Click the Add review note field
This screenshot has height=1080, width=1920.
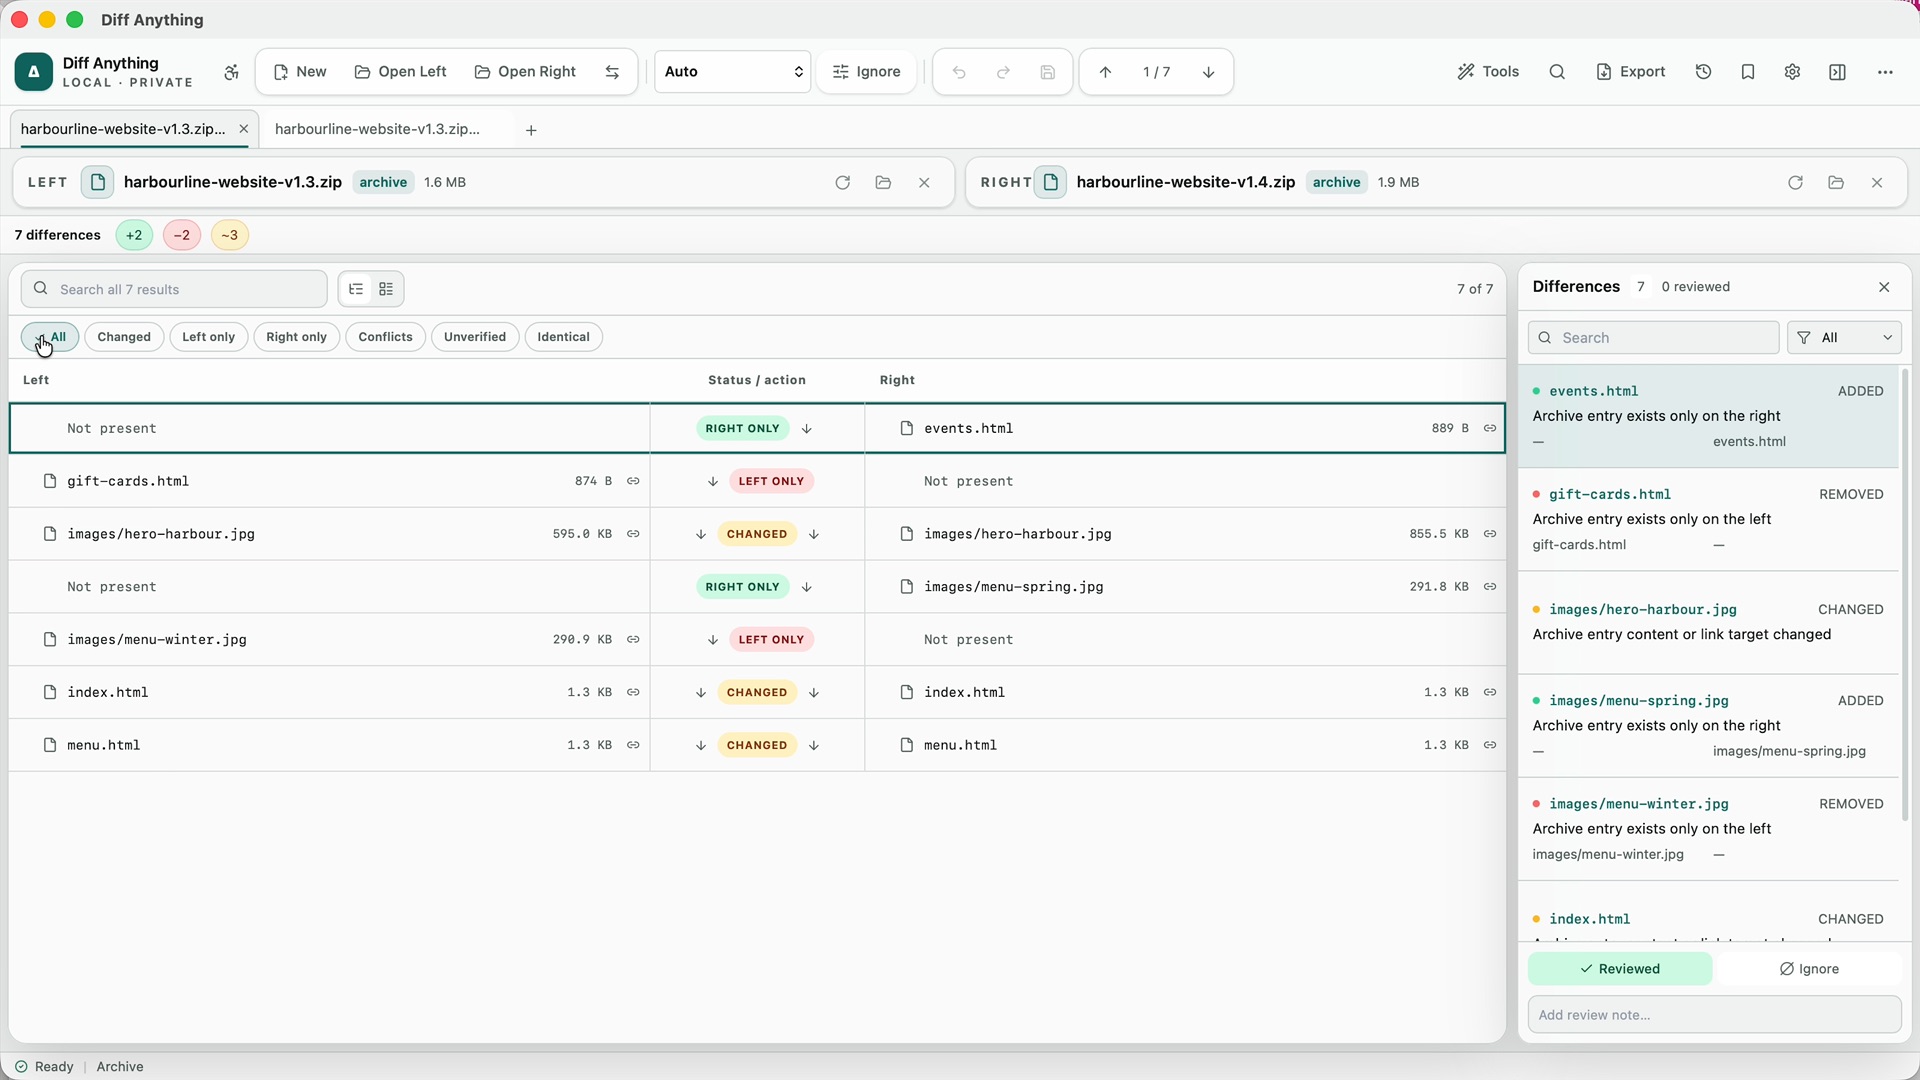pyautogui.click(x=1714, y=1015)
